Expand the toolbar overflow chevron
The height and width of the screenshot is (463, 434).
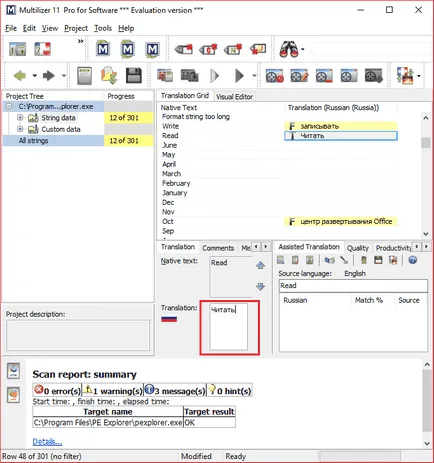click(80, 41)
